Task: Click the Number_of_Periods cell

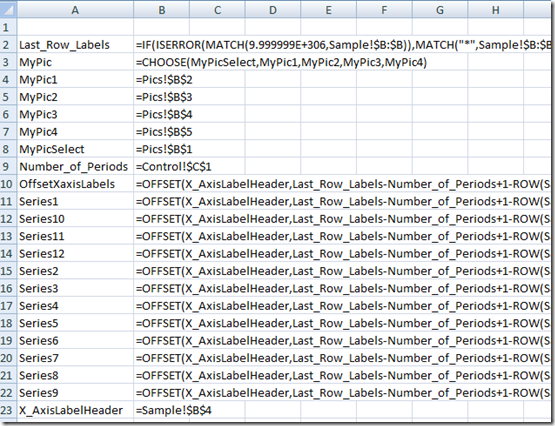Action: pyautogui.click(x=75, y=166)
